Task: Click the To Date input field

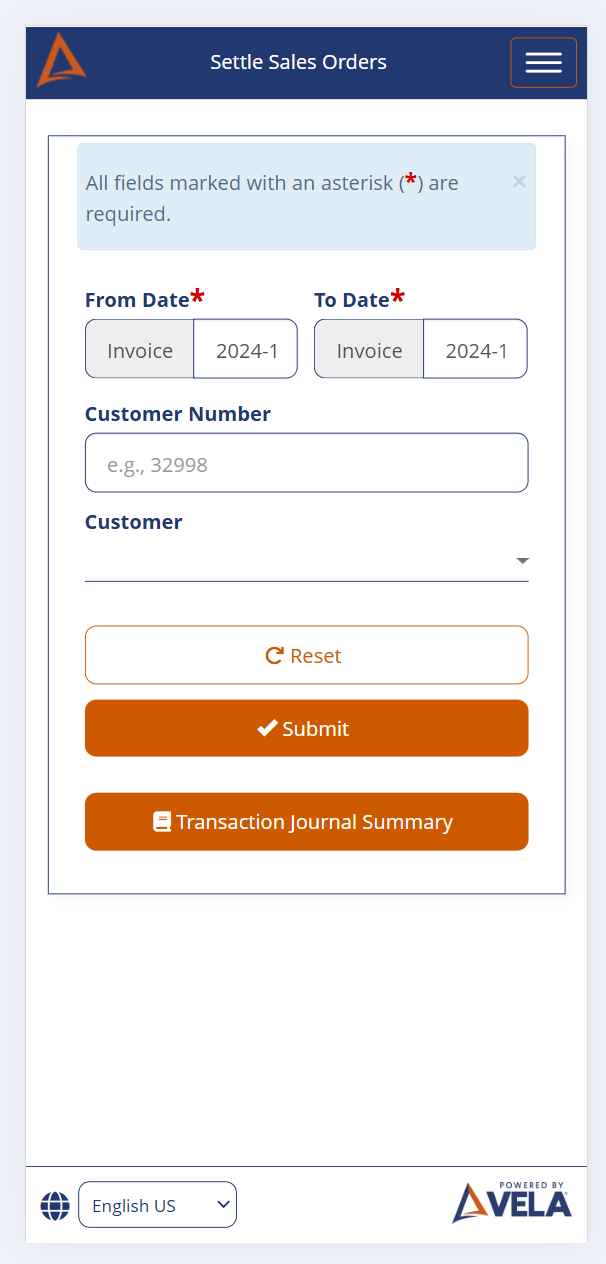Action: click(x=475, y=350)
